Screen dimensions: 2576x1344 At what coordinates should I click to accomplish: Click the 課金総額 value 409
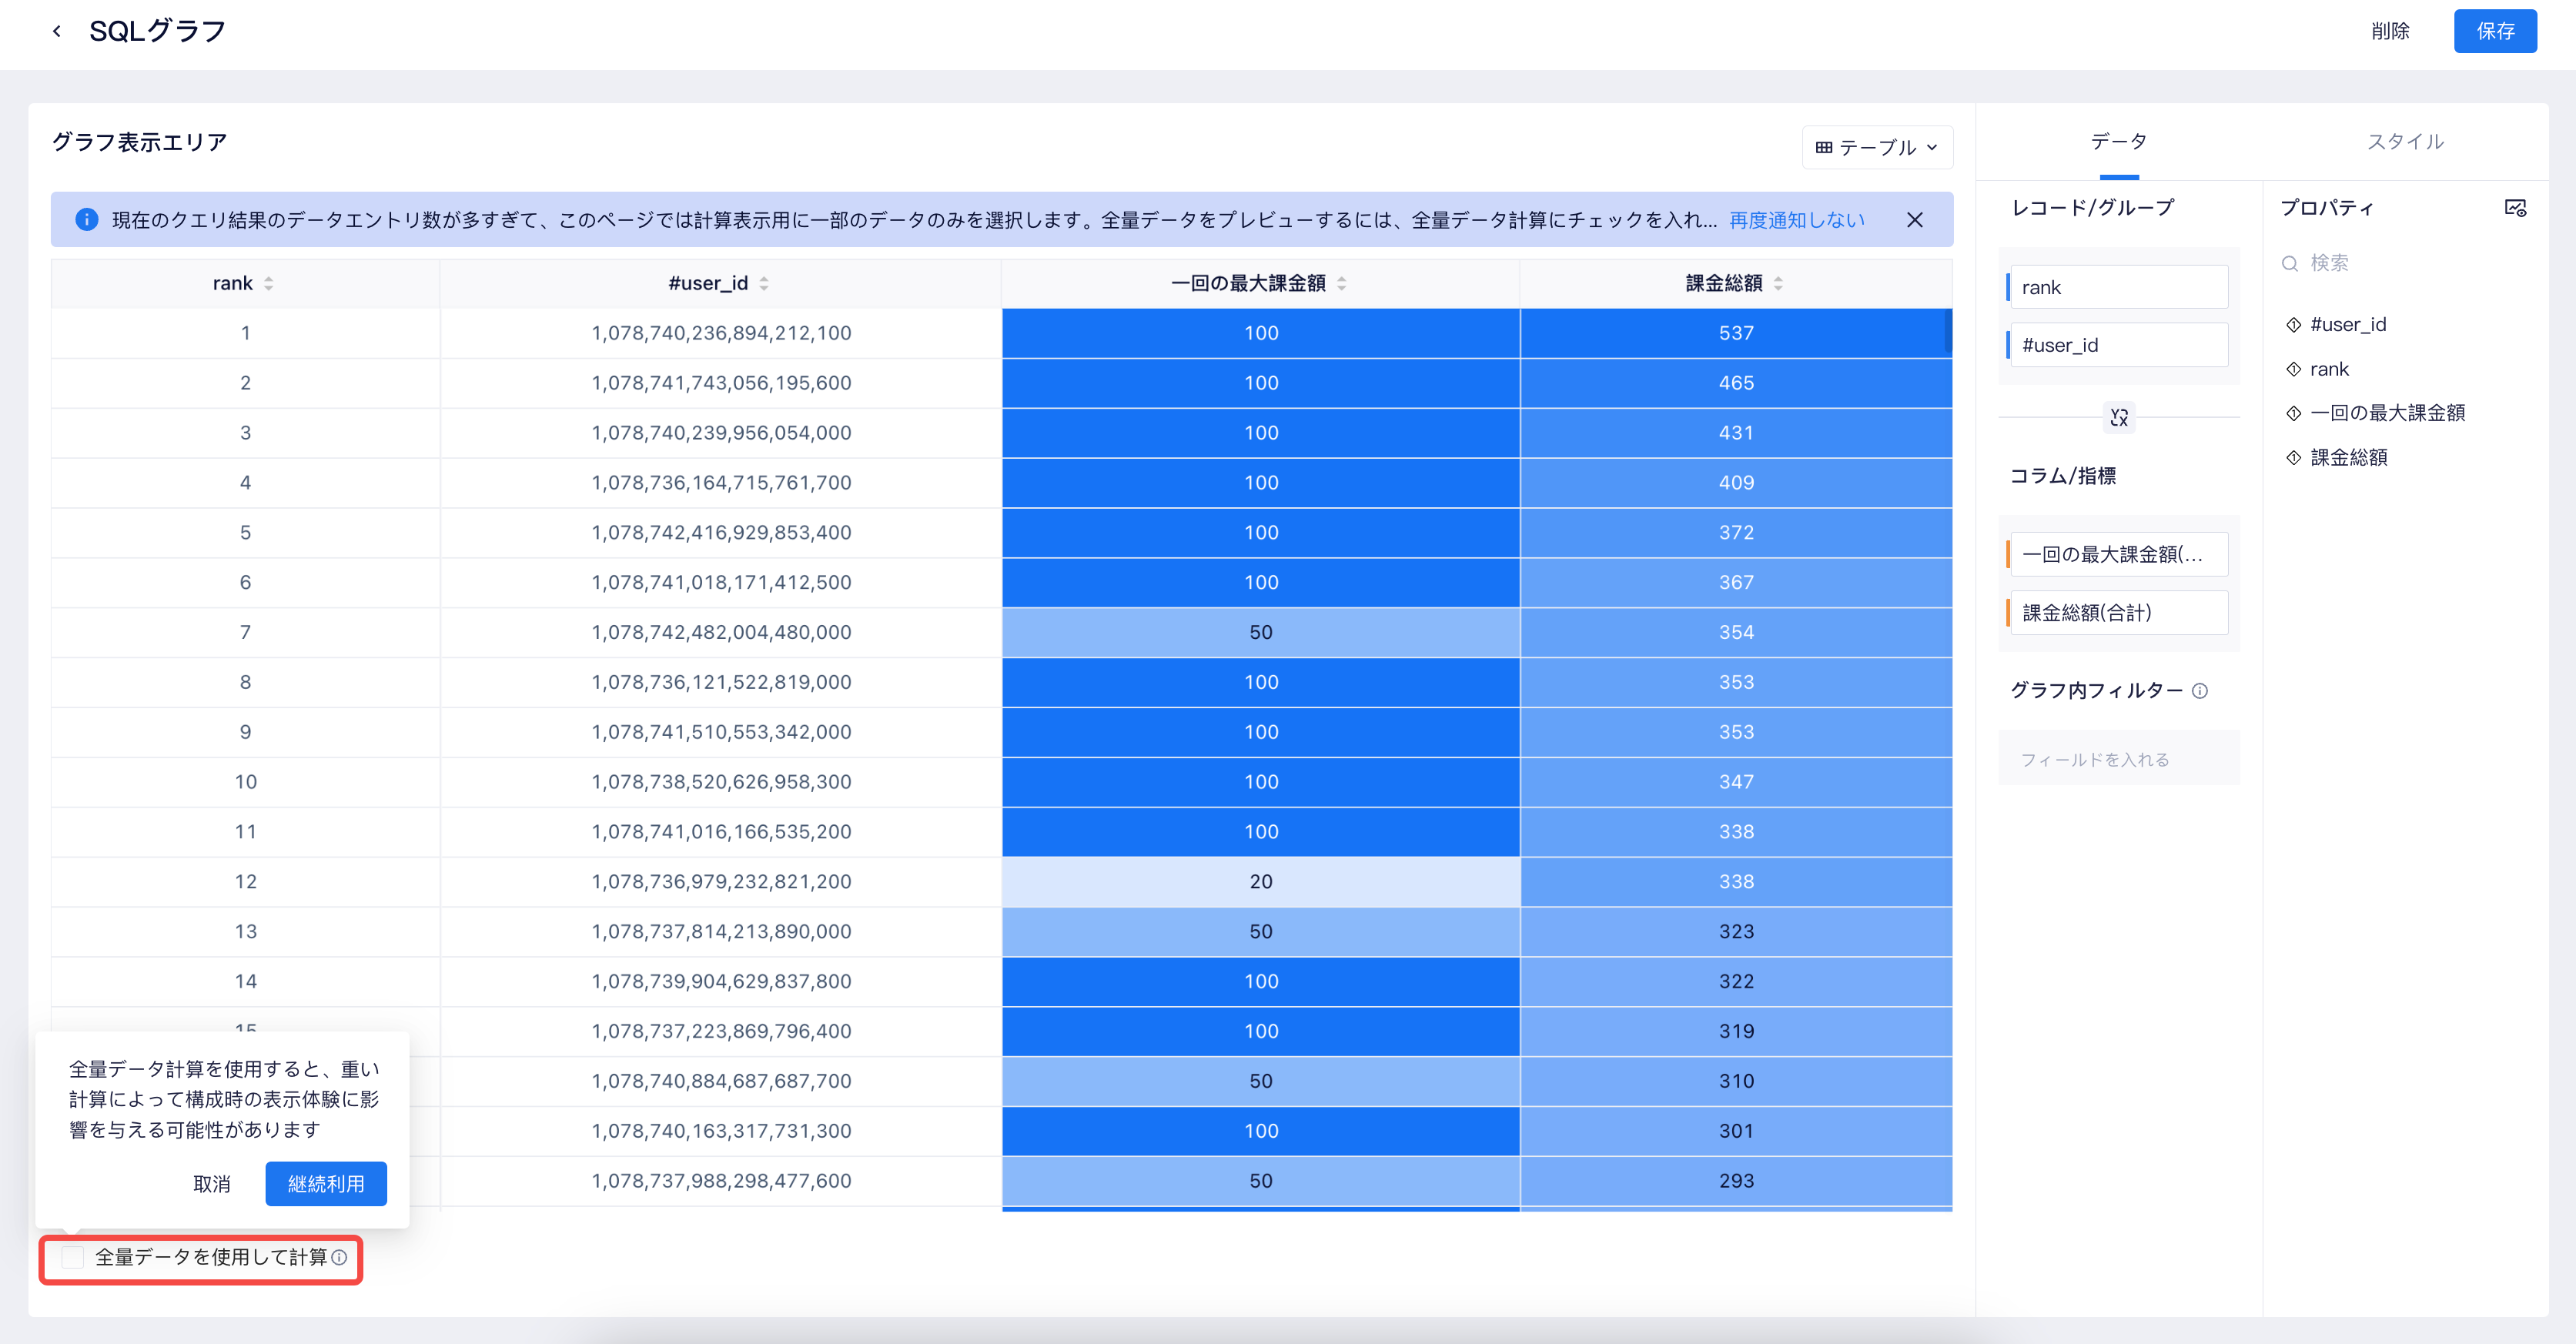coord(1735,483)
